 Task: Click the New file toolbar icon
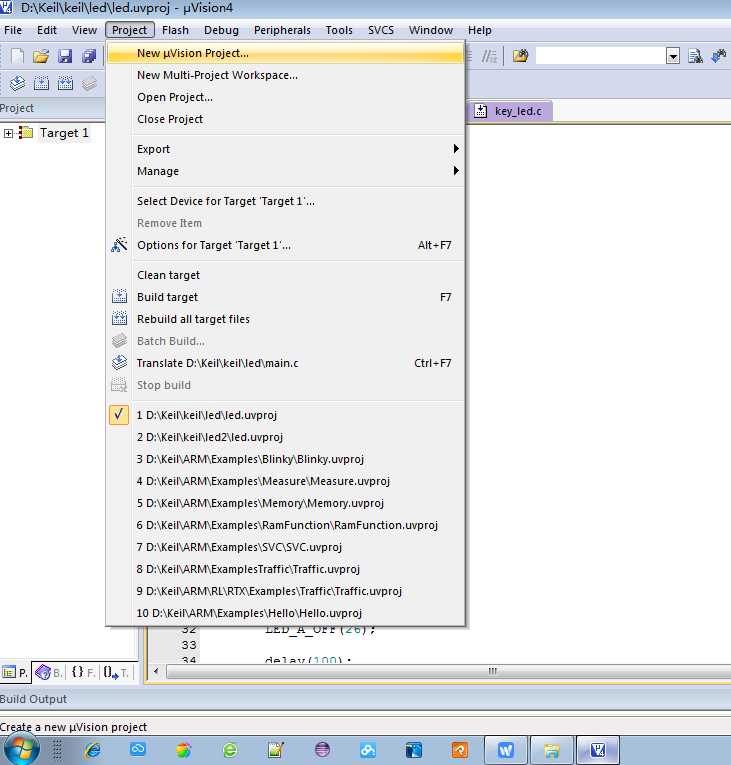tap(18, 56)
